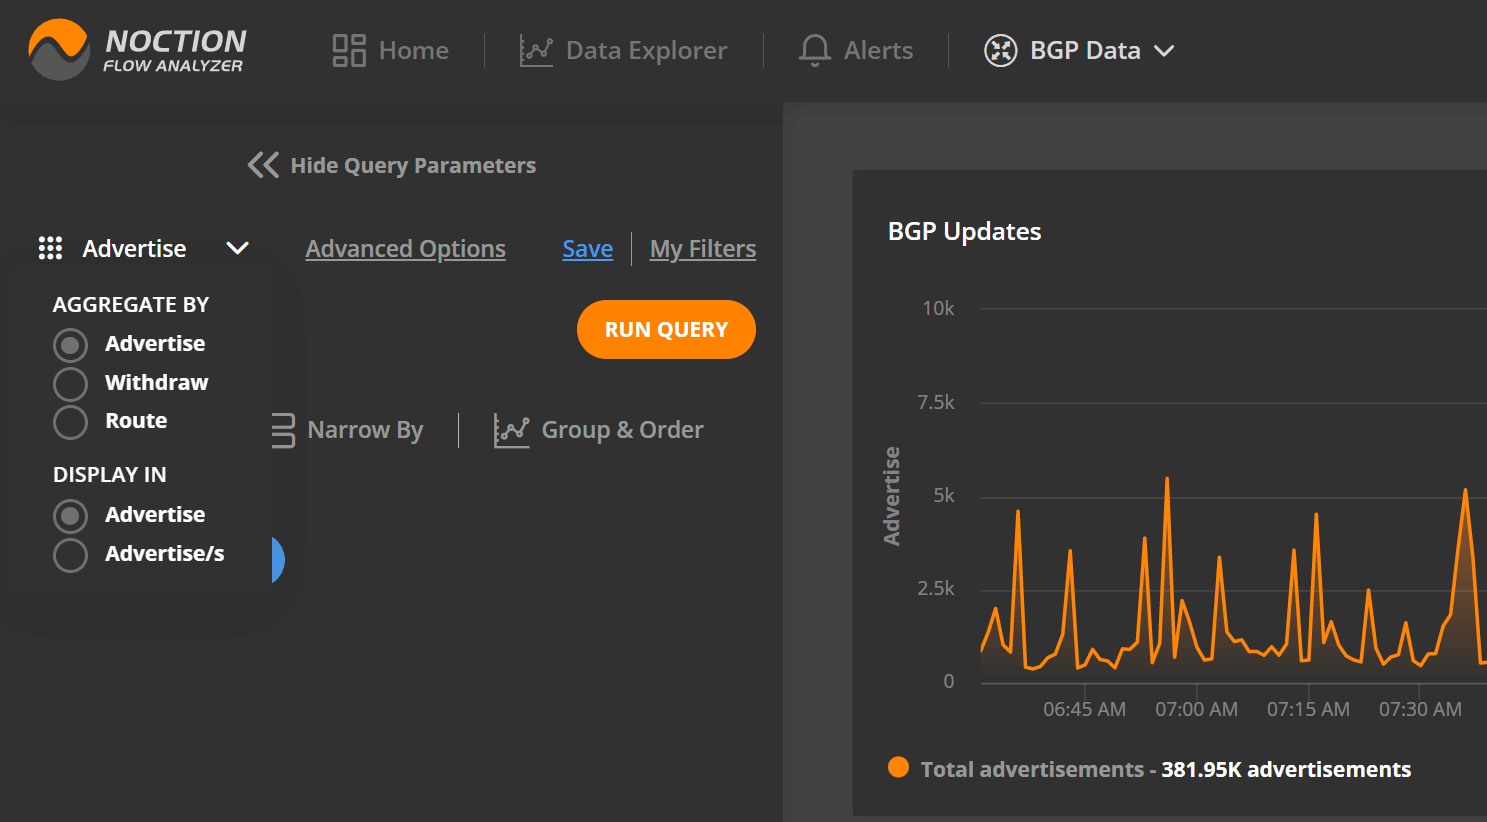The height and width of the screenshot is (822, 1487).
Task: Click the orange Total advertisements legend dot
Action: 898,767
